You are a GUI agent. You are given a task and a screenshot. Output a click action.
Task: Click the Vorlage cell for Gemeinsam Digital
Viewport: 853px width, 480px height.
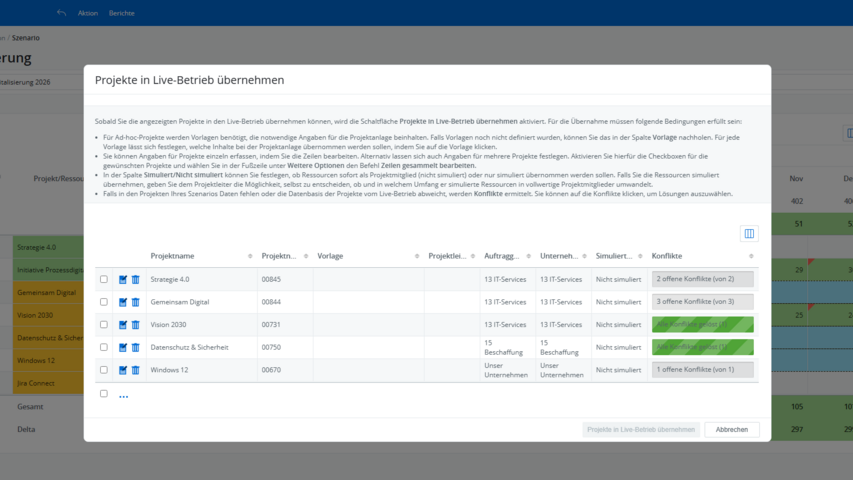pyautogui.click(x=367, y=302)
